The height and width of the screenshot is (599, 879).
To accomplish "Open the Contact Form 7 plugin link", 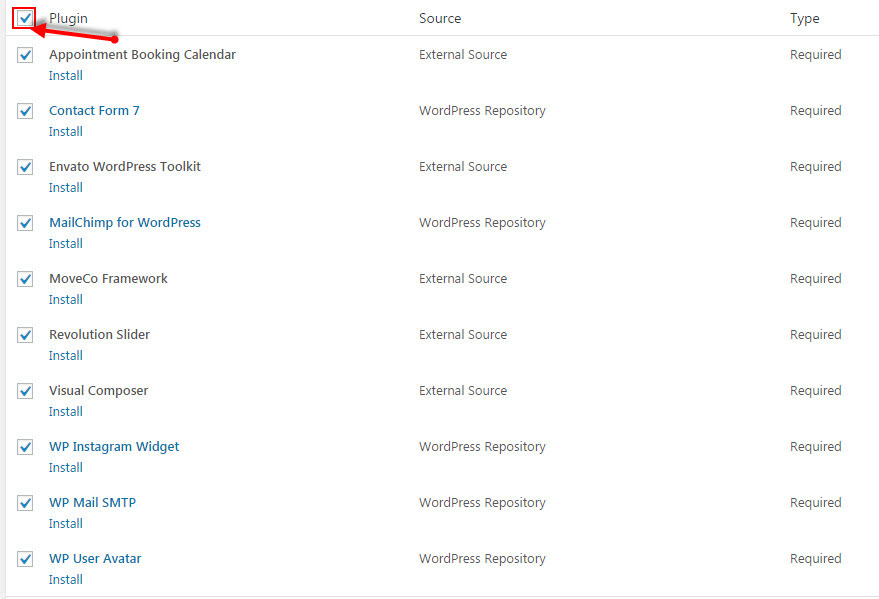I will click(94, 110).
